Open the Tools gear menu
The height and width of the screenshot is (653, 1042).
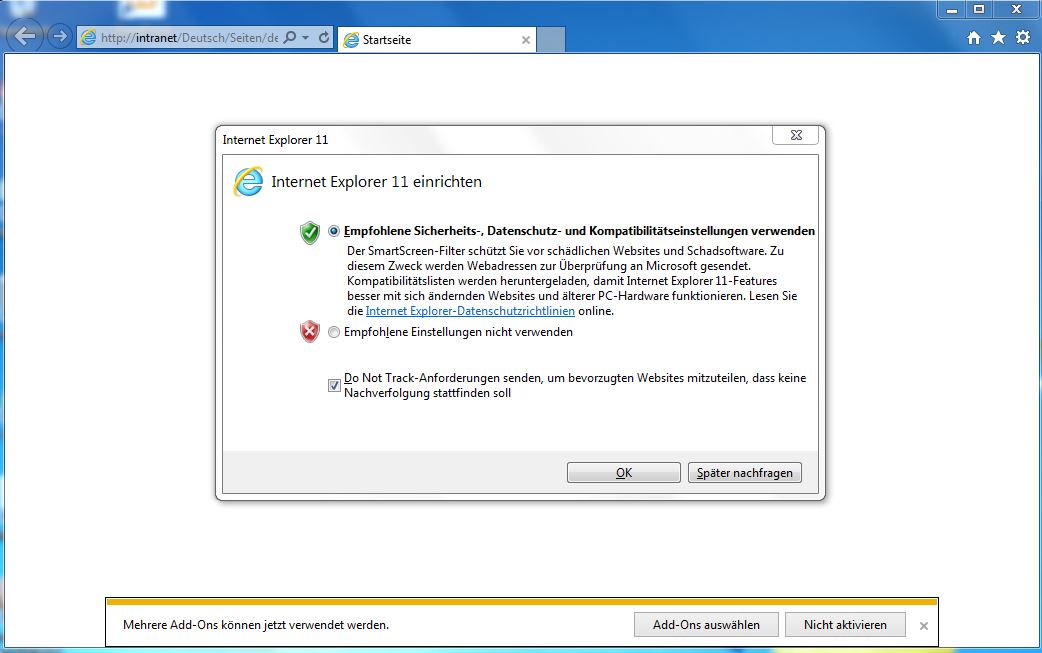point(1023,38)
